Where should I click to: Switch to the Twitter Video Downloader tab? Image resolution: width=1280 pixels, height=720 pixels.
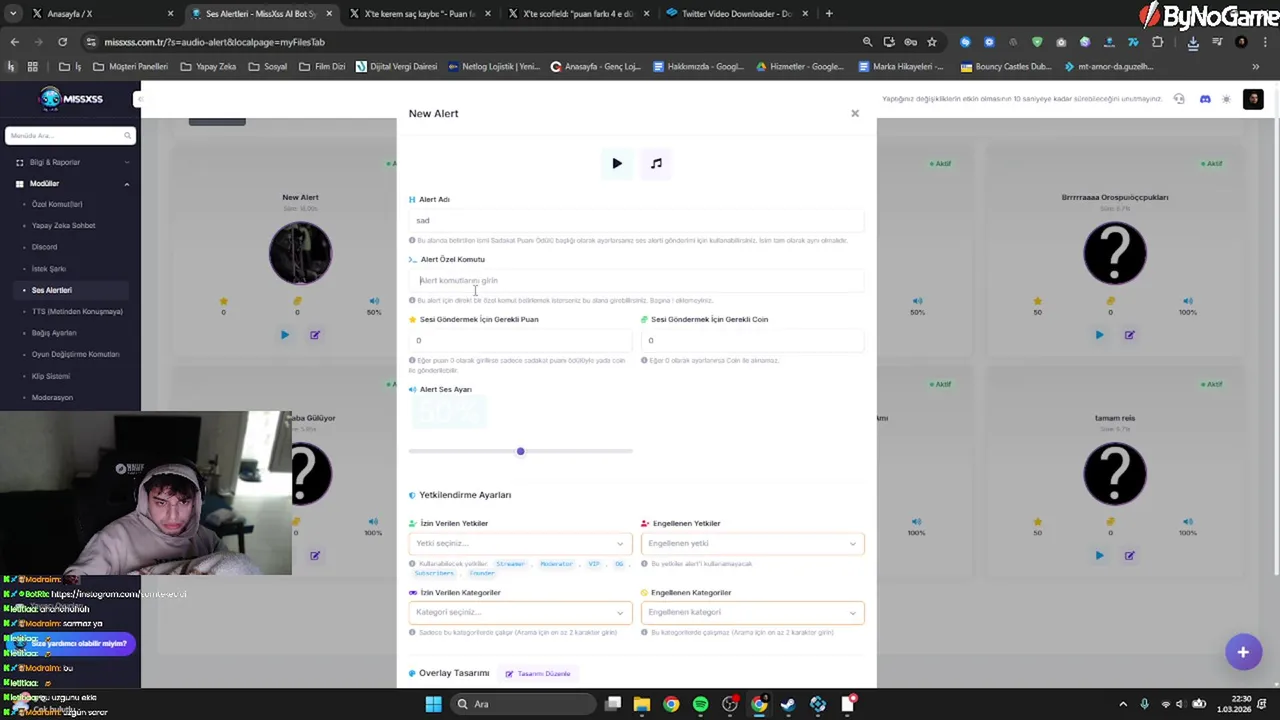click(735, 14)
